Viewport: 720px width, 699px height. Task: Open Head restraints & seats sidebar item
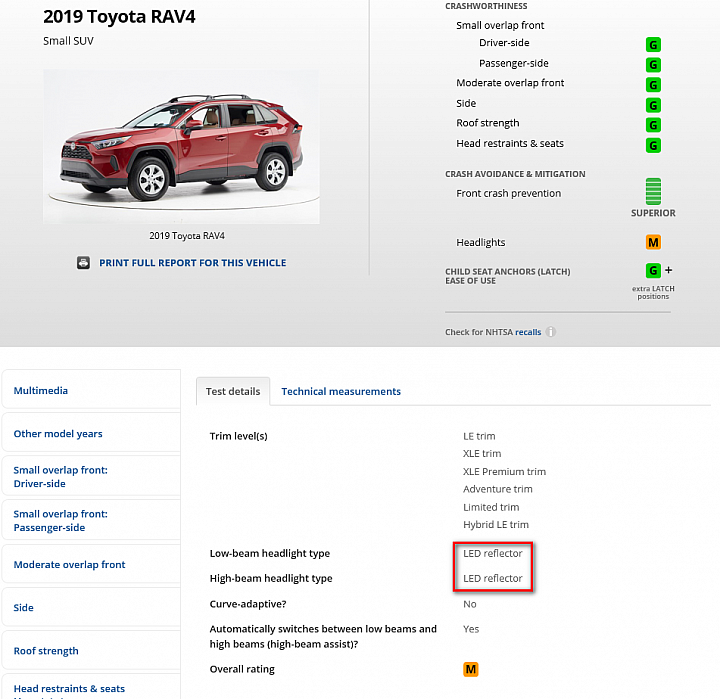click(x=91, y=688)
